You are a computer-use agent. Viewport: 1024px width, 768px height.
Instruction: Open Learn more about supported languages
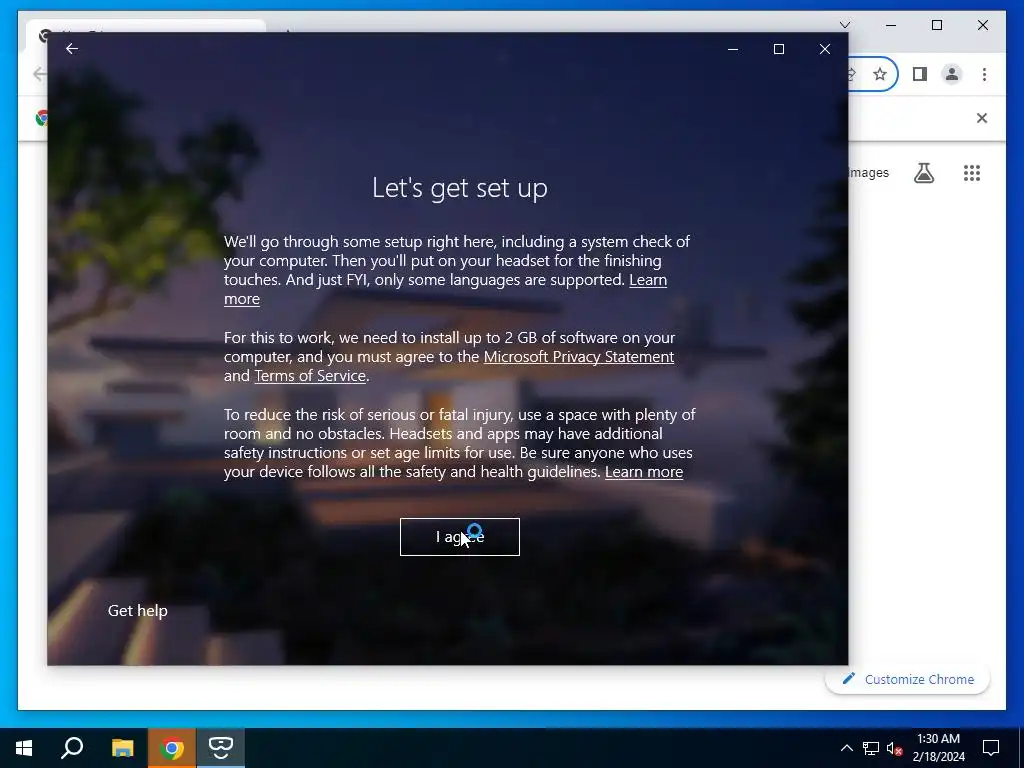pyautogui.click(x=648, y=280)
